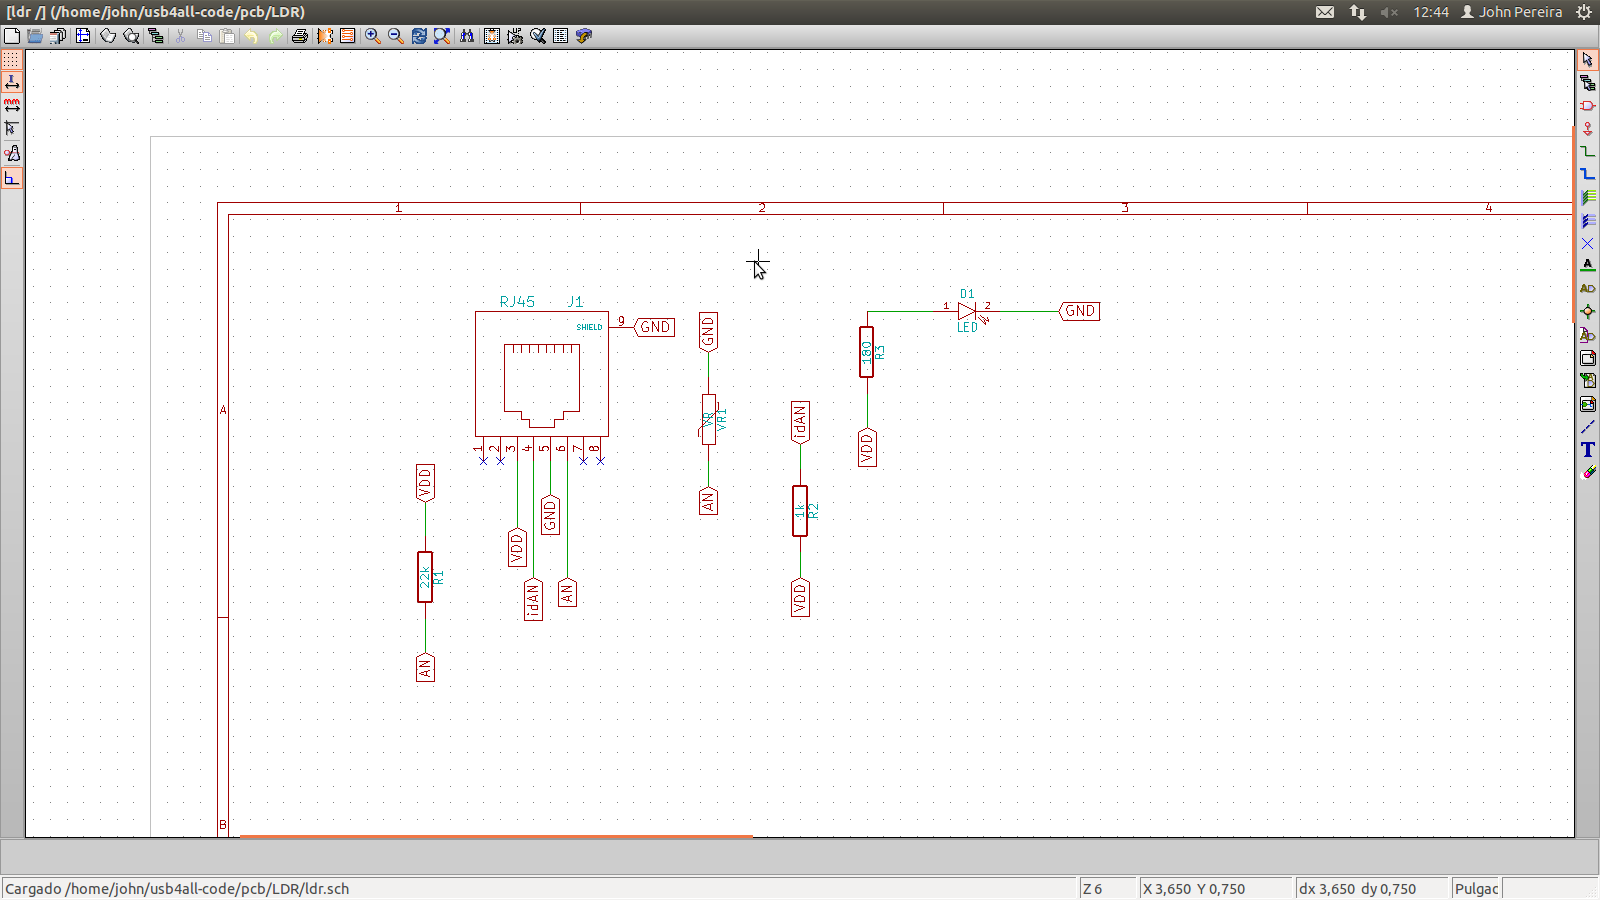Click the Copy icon

204,36
